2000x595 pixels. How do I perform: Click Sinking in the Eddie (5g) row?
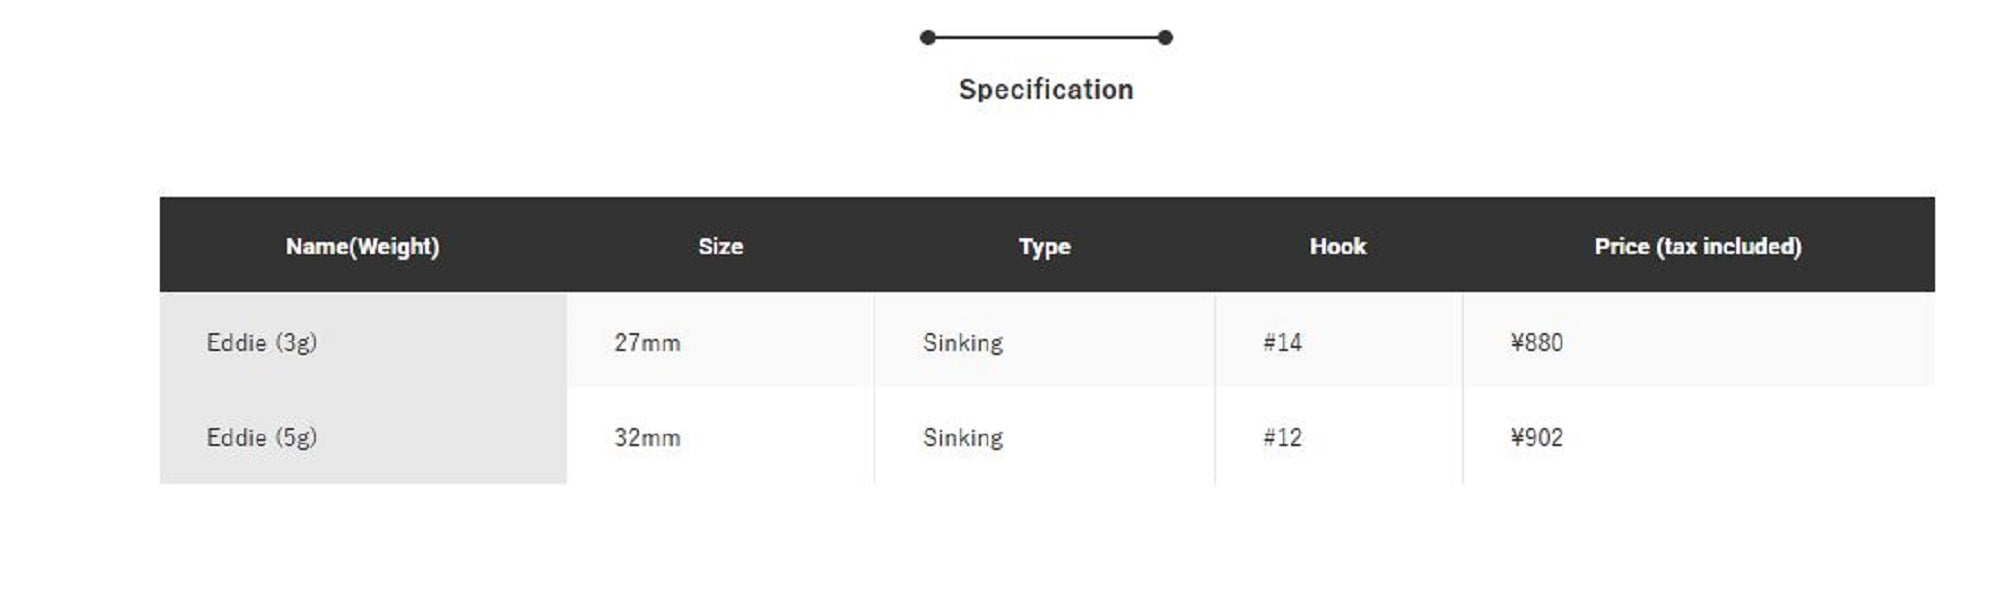[962, 437]
